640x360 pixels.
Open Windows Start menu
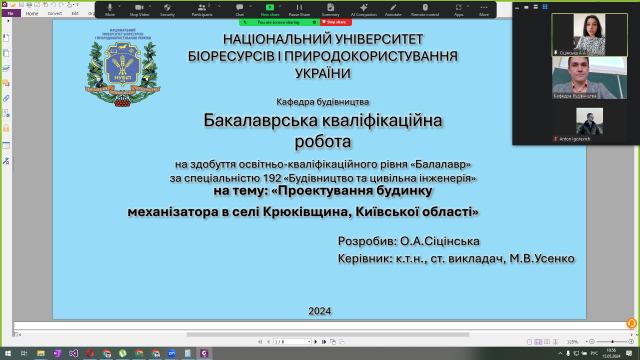pos(8,353)
